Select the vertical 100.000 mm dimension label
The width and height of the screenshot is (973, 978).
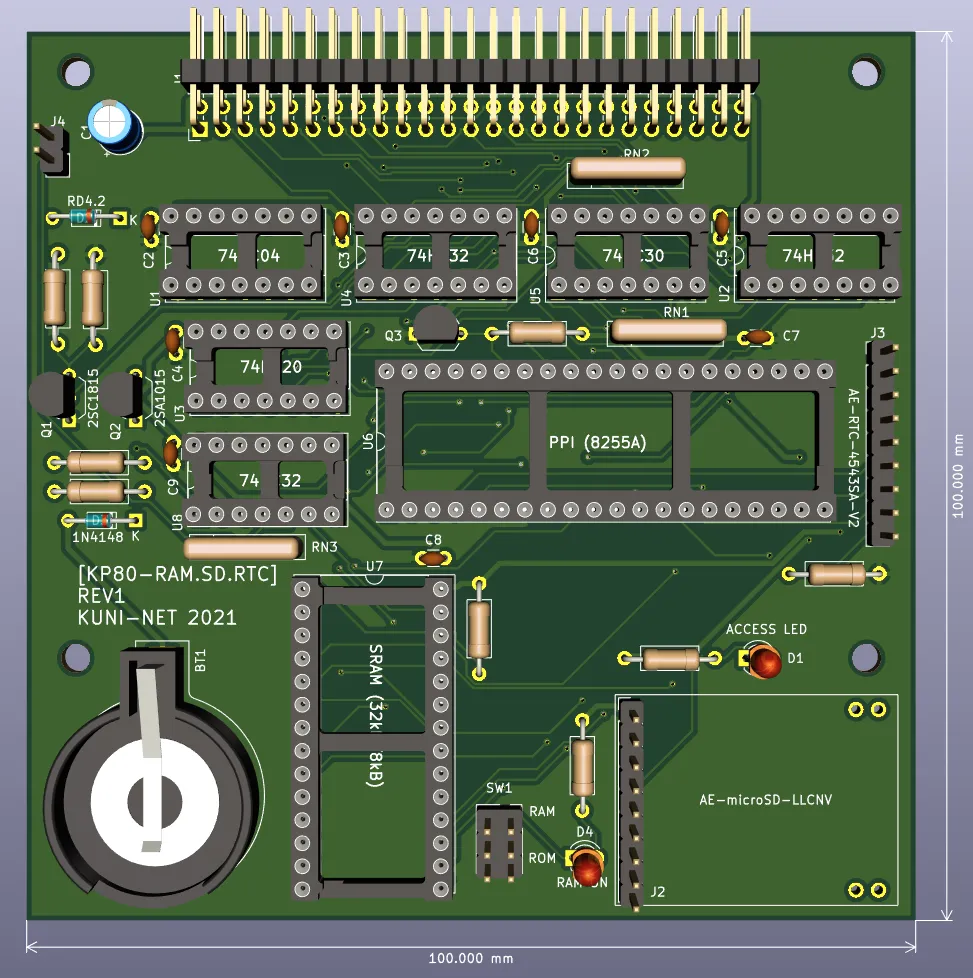coord(958,476)
